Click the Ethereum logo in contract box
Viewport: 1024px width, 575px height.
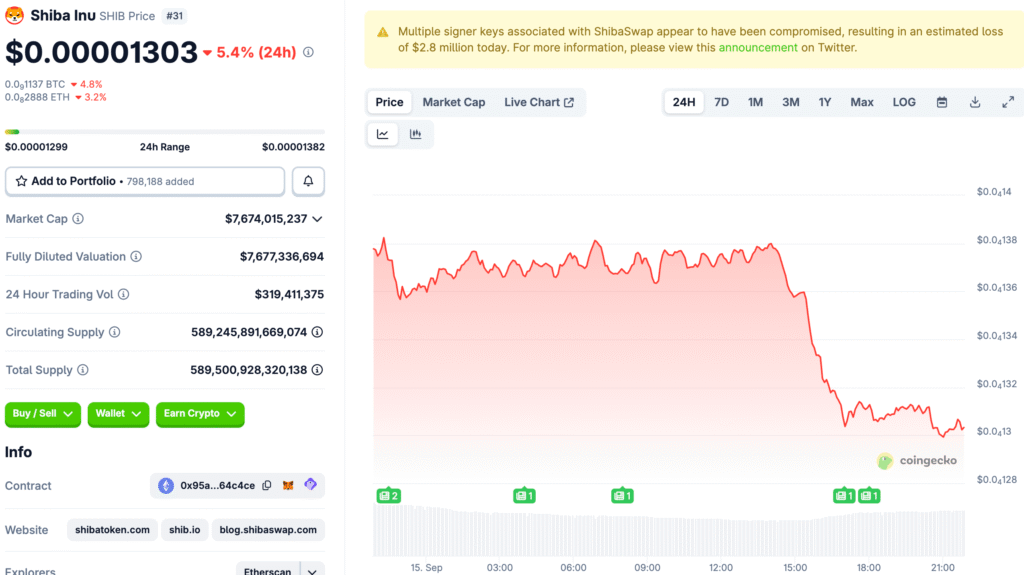(166, 485)
